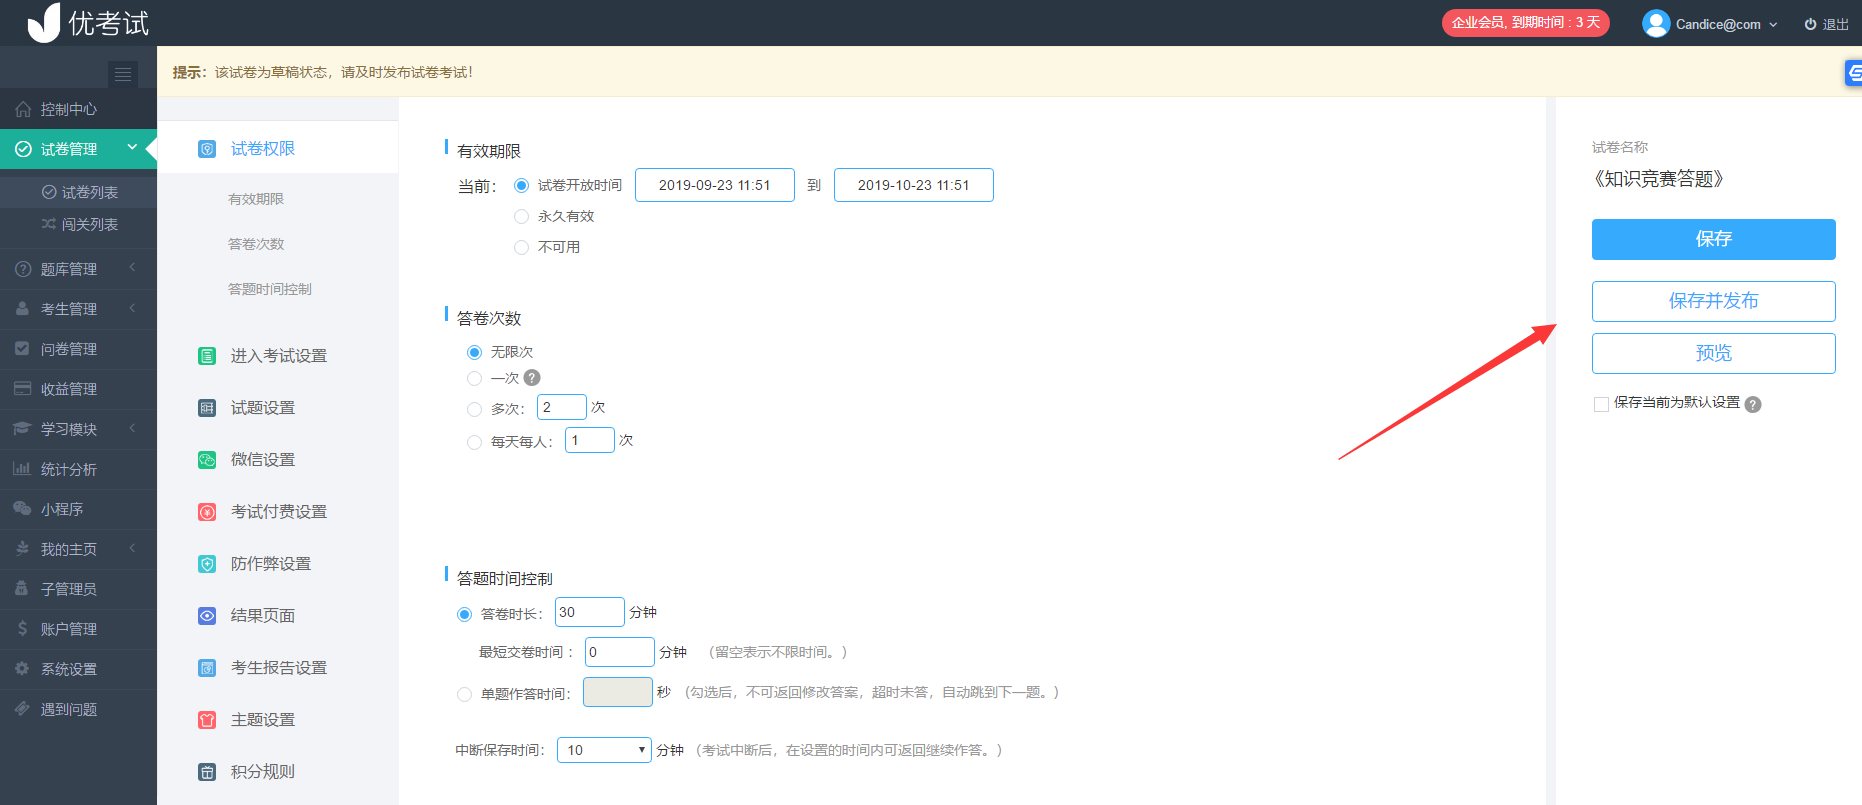
Task: Select the 试卷开放时间 radio button
Action: (x=521, y=185)
